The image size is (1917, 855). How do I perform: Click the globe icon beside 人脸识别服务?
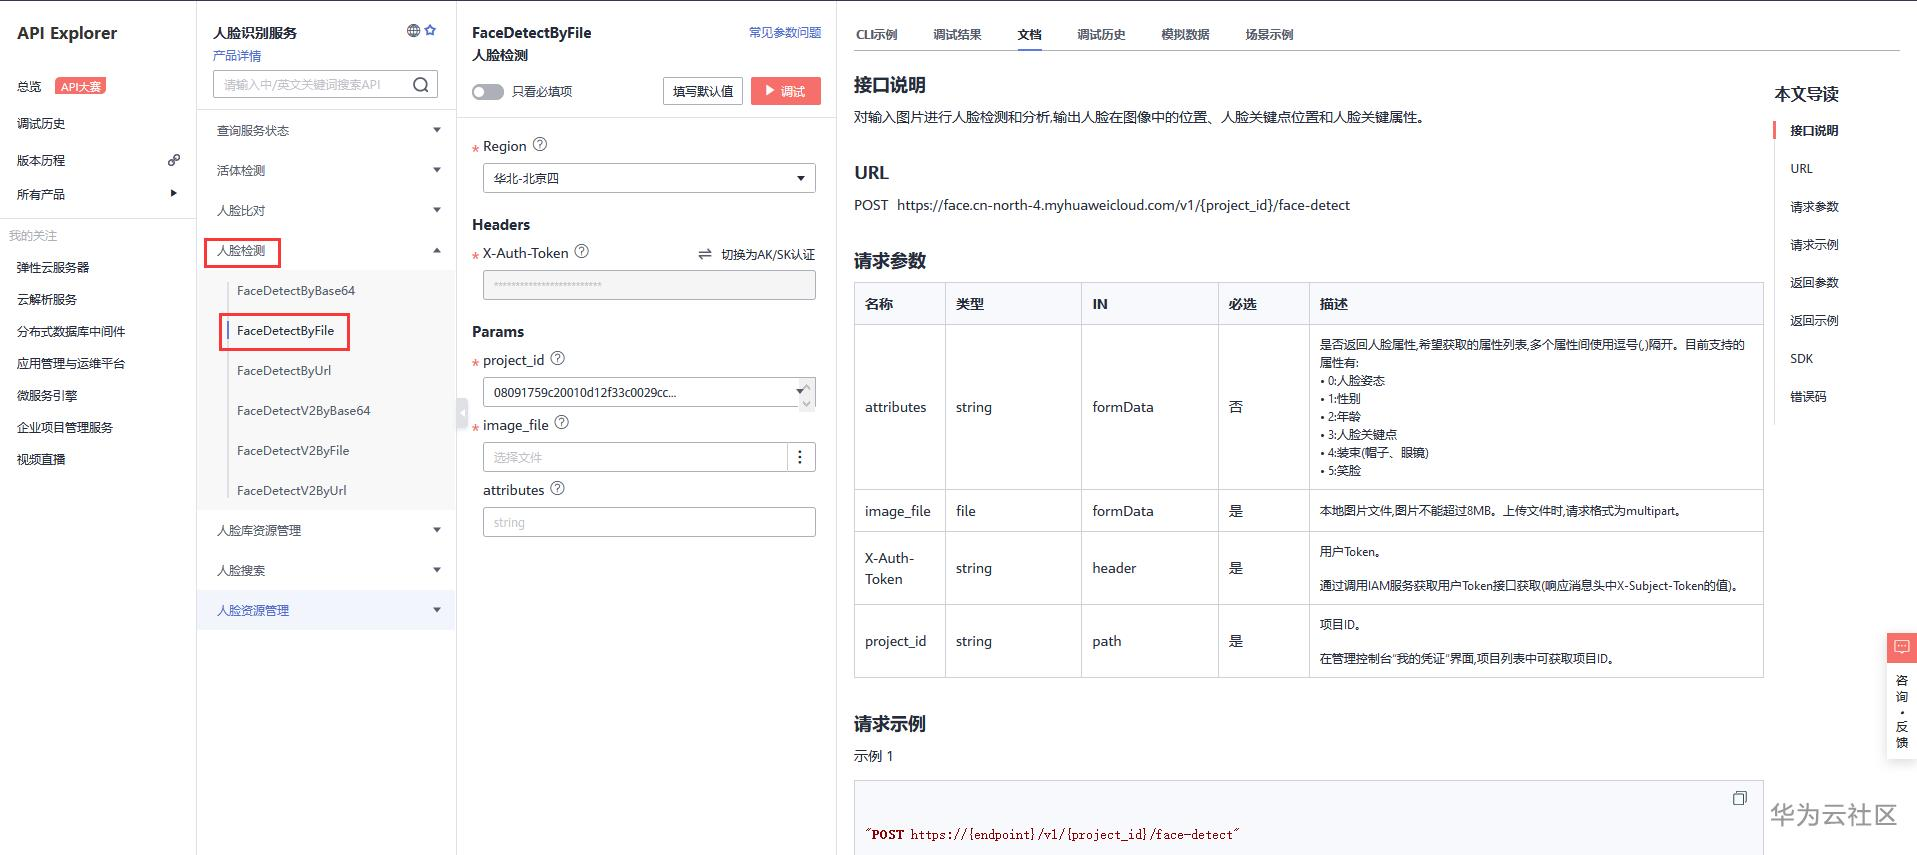(x=413, y=31)
